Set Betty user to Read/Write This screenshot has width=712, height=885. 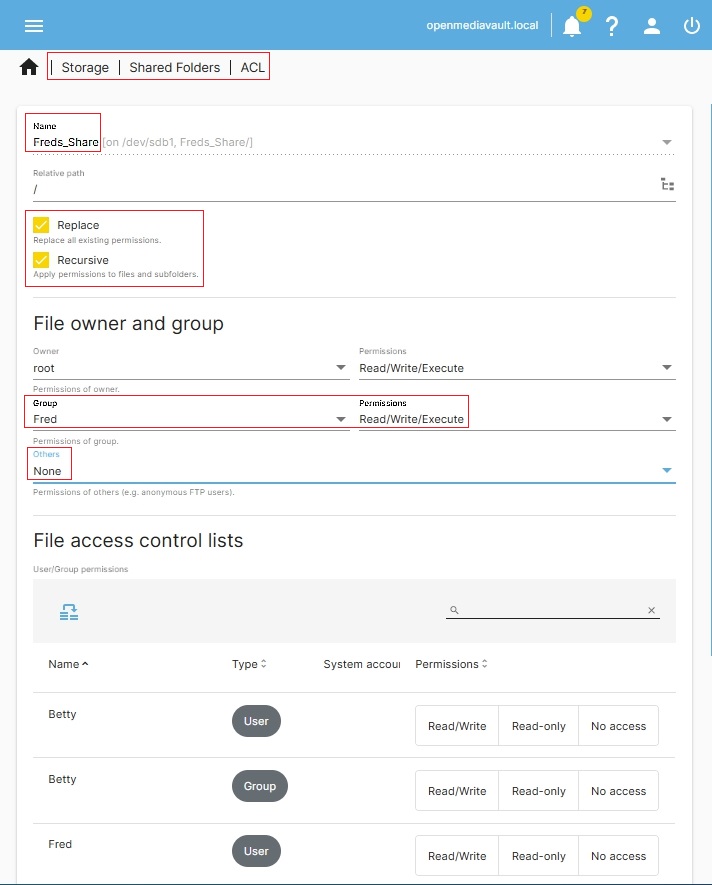point(457,726)
